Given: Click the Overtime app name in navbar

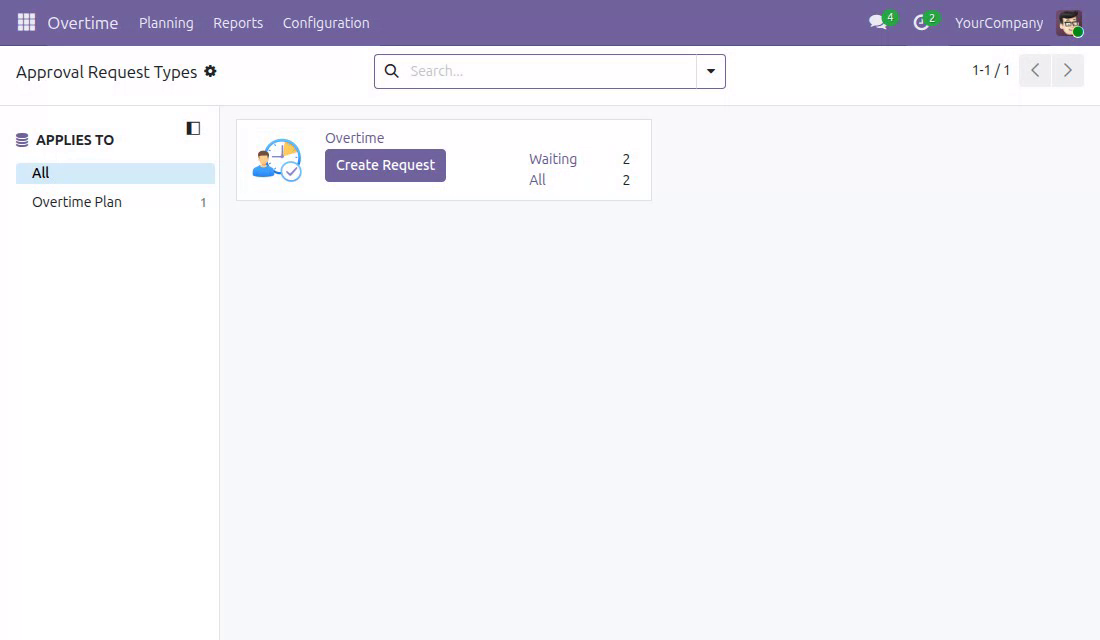Looking at the screenshot, I should tap(83, 22).
